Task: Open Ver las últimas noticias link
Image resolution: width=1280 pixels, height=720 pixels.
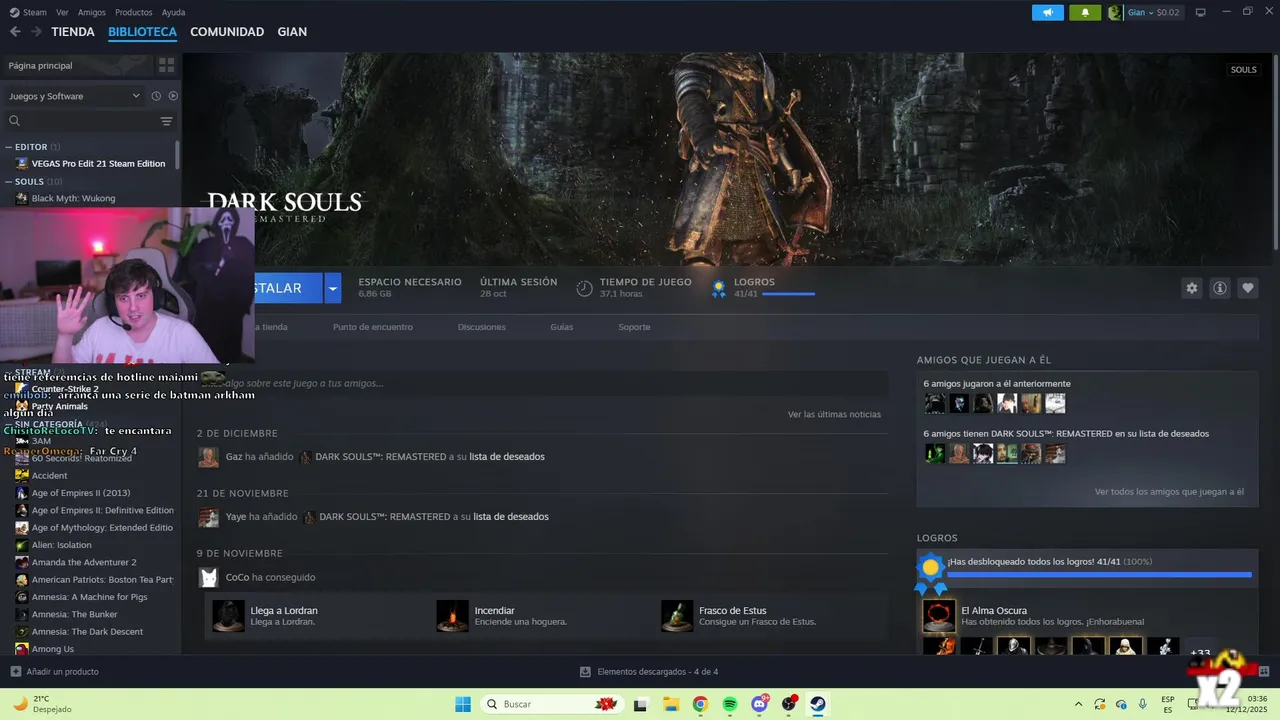Action: tap(834, 414)
